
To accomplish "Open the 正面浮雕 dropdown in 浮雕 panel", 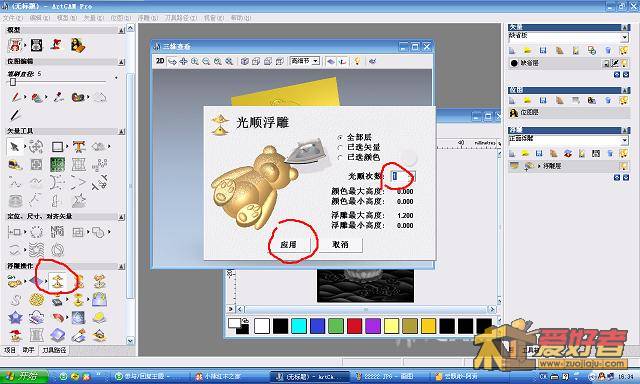I will 624,140.
